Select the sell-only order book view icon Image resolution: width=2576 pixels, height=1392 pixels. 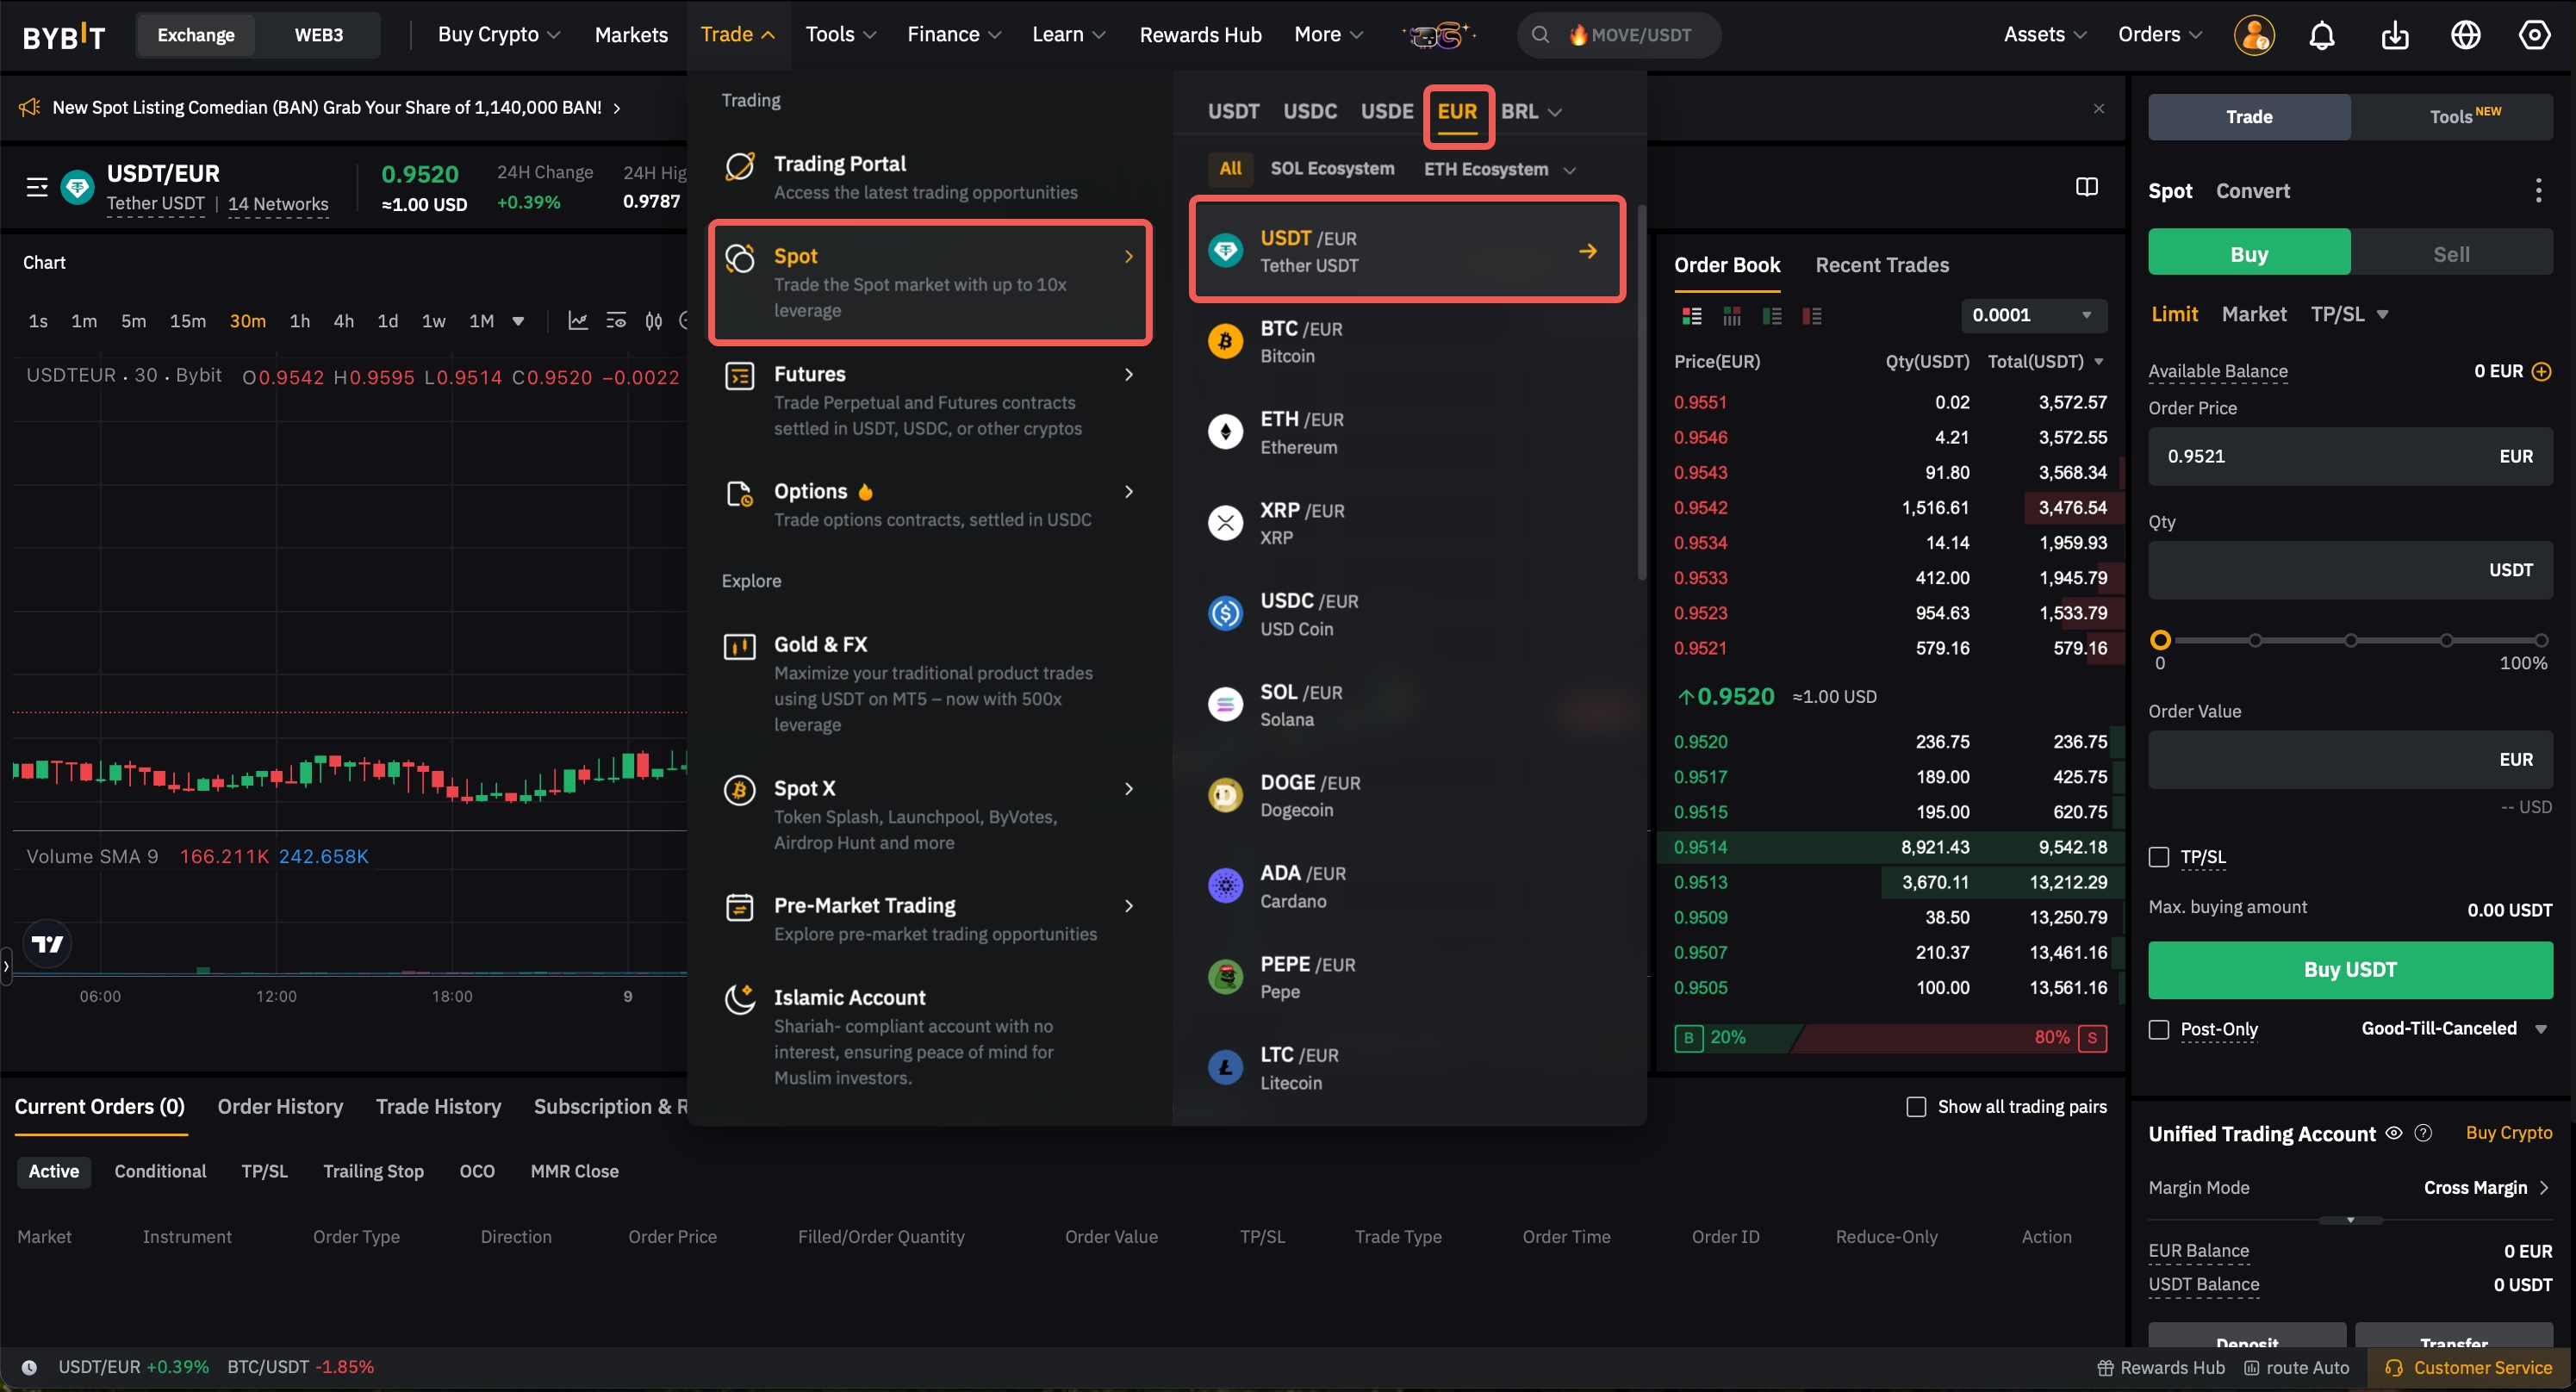[x=1811, y=316]
